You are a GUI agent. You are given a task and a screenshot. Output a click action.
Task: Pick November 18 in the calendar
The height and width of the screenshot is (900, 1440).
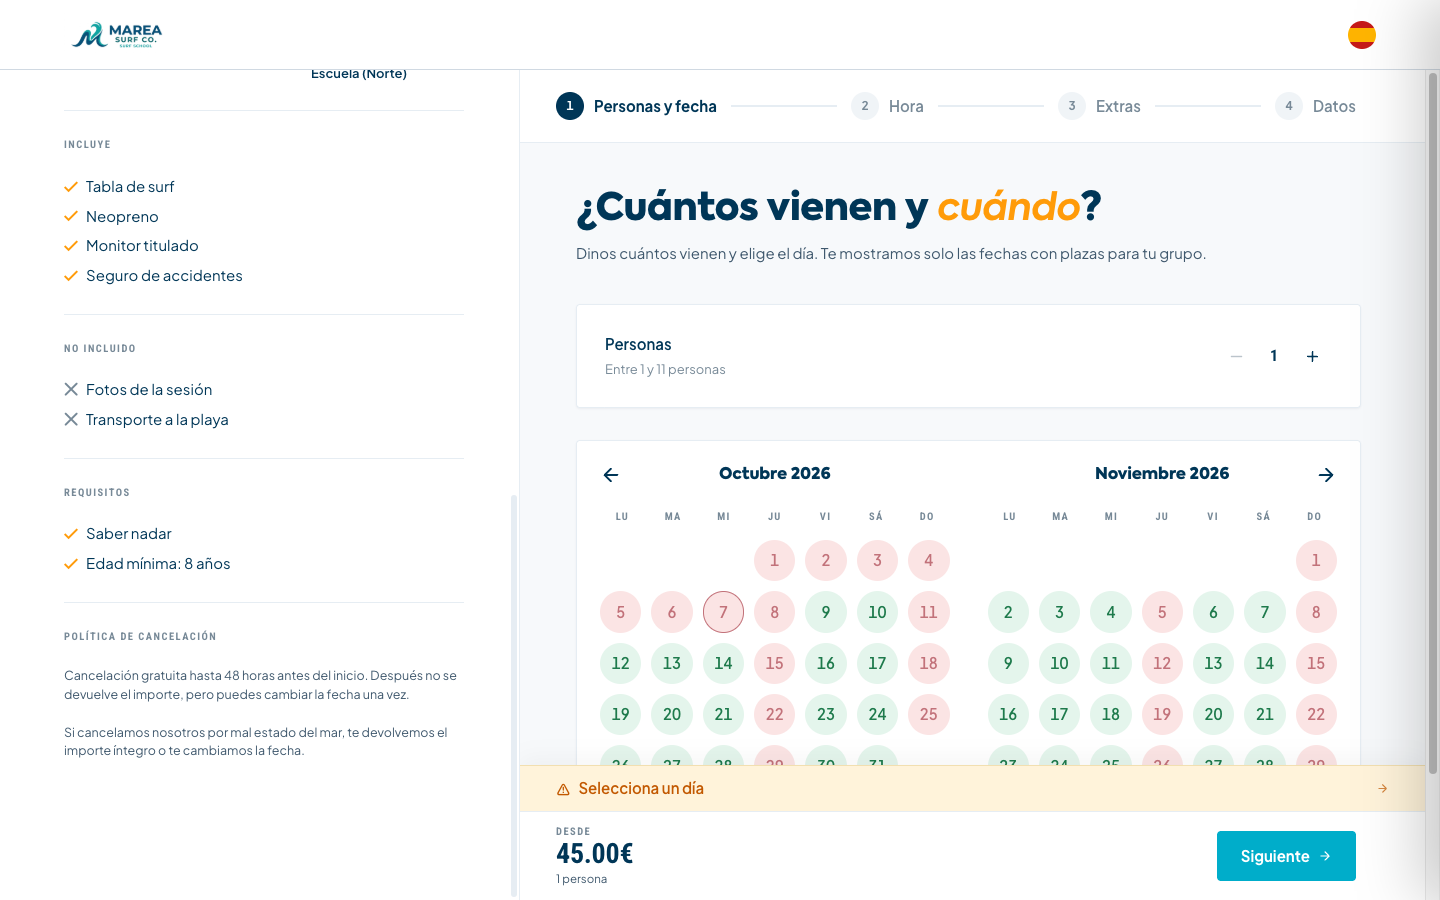[x=1111, y=714]
